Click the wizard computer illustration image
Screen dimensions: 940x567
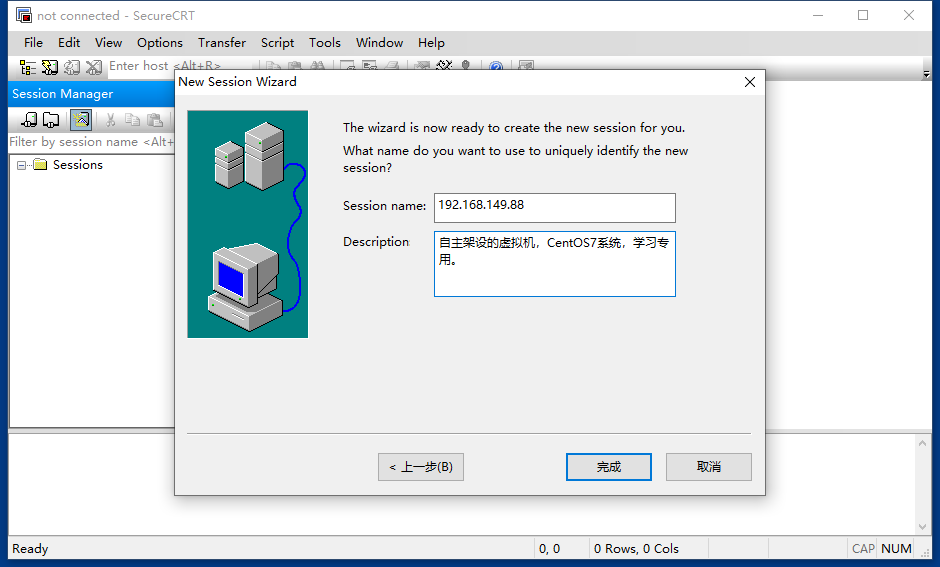[x=248, y=224]
